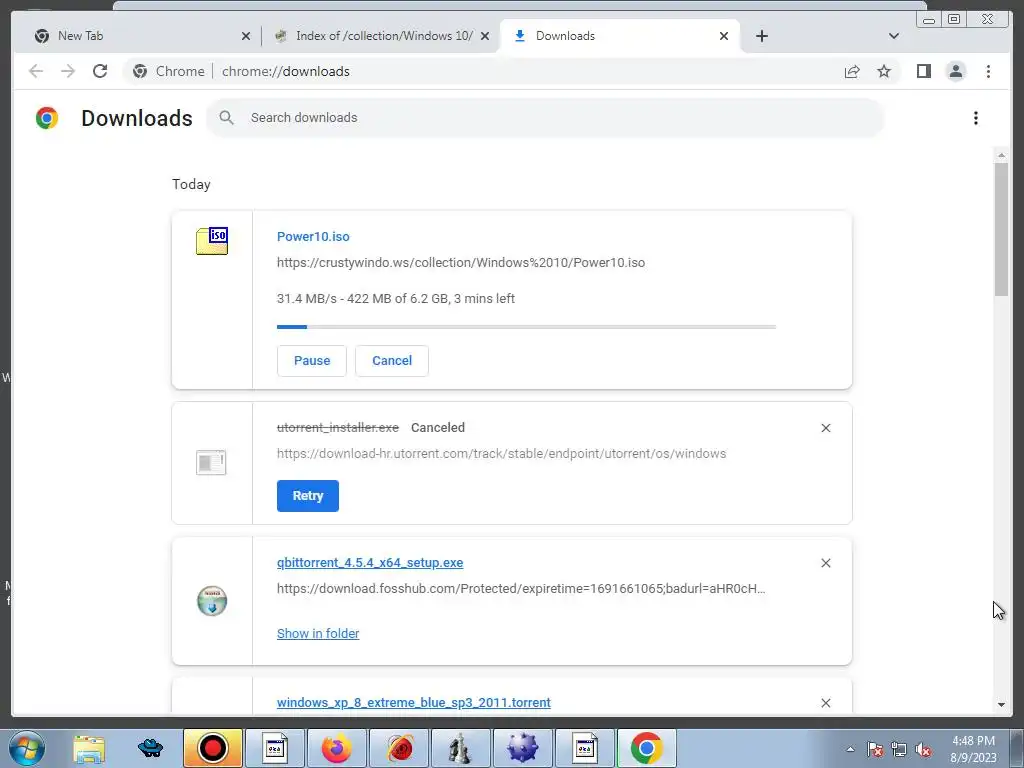Click the blue creature taskbar icon
1024x768 pixels.
[150, 748]
